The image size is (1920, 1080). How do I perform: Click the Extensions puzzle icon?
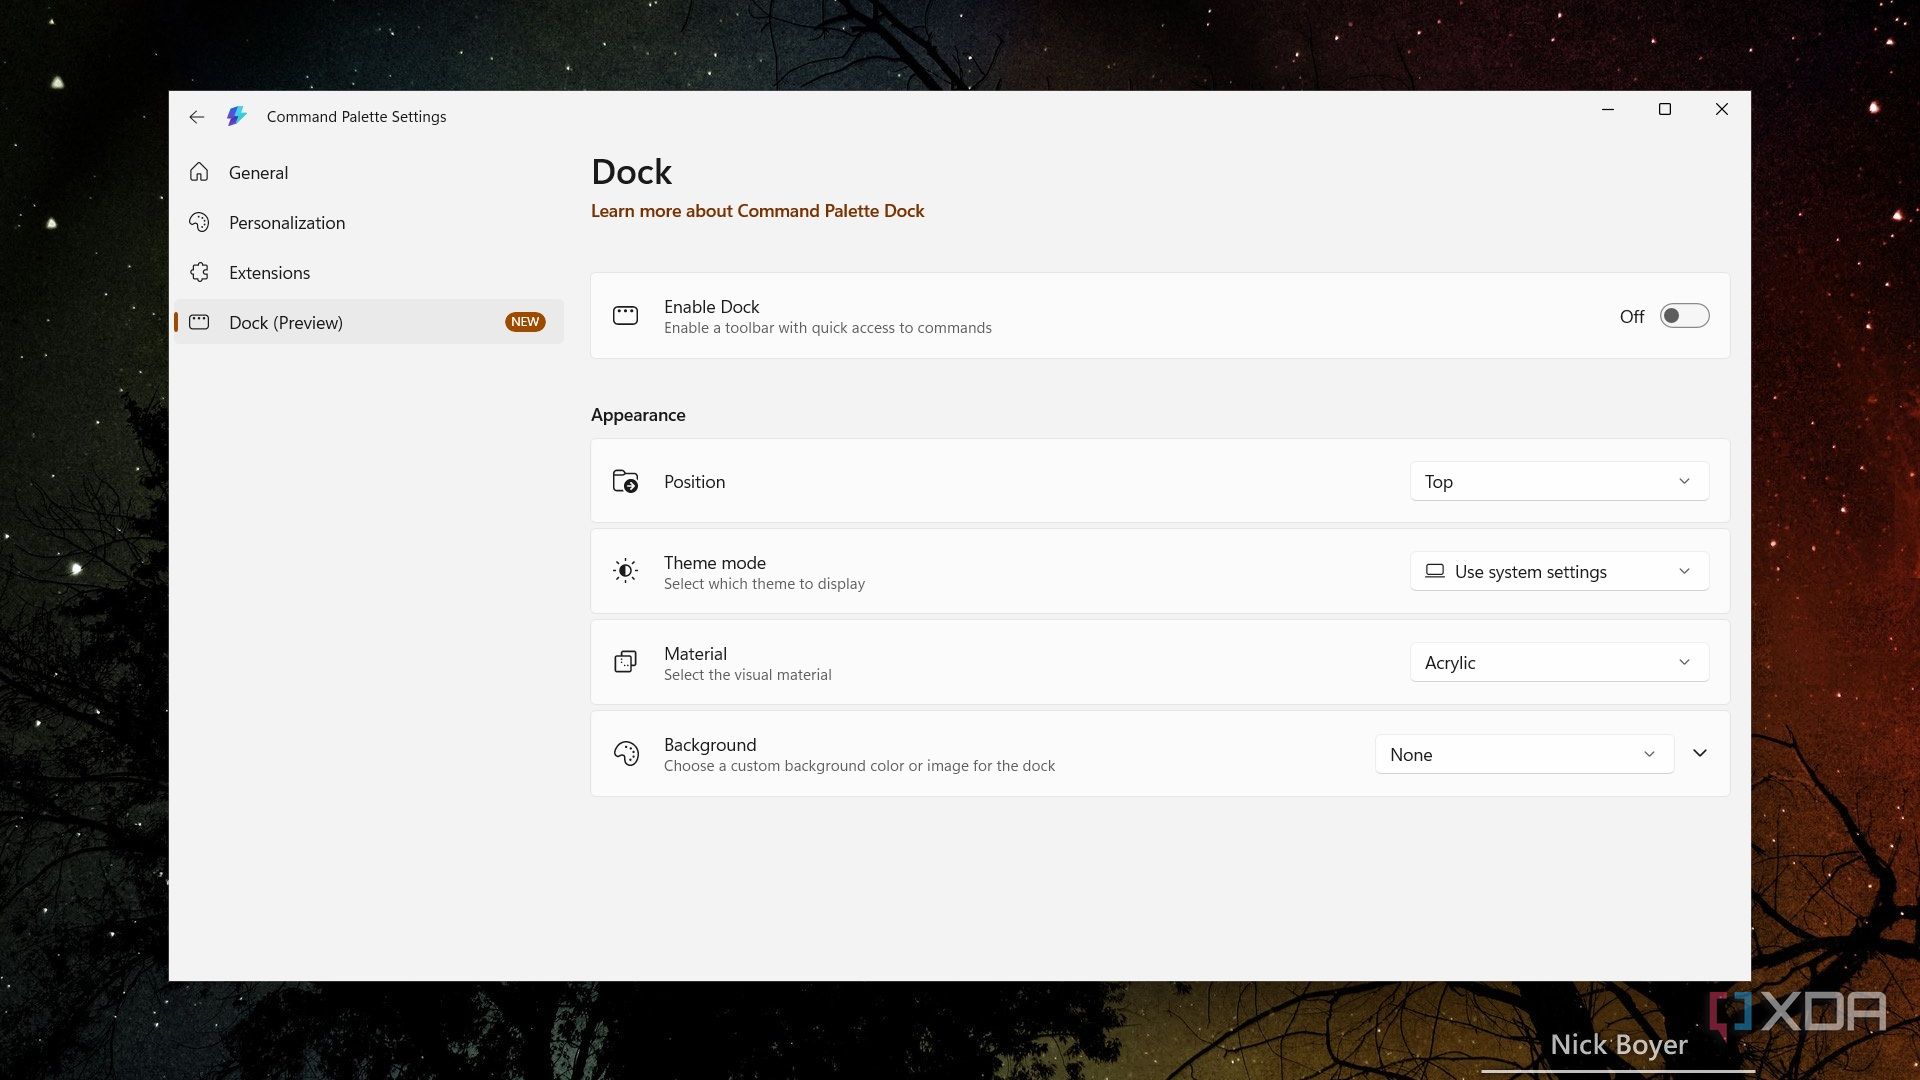coord(199,272)
